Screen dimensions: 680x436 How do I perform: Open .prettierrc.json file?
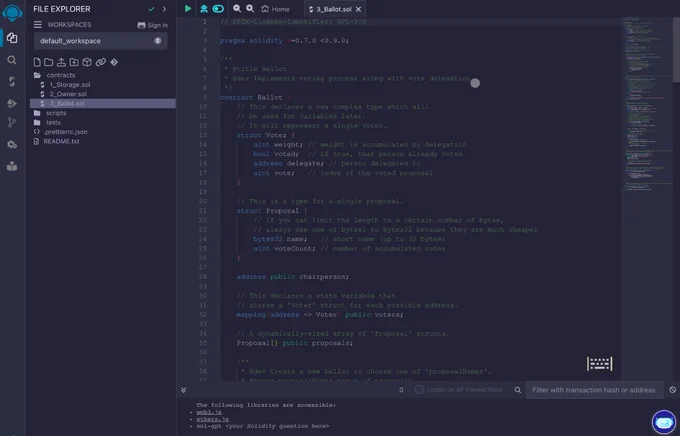click(65, 131)
